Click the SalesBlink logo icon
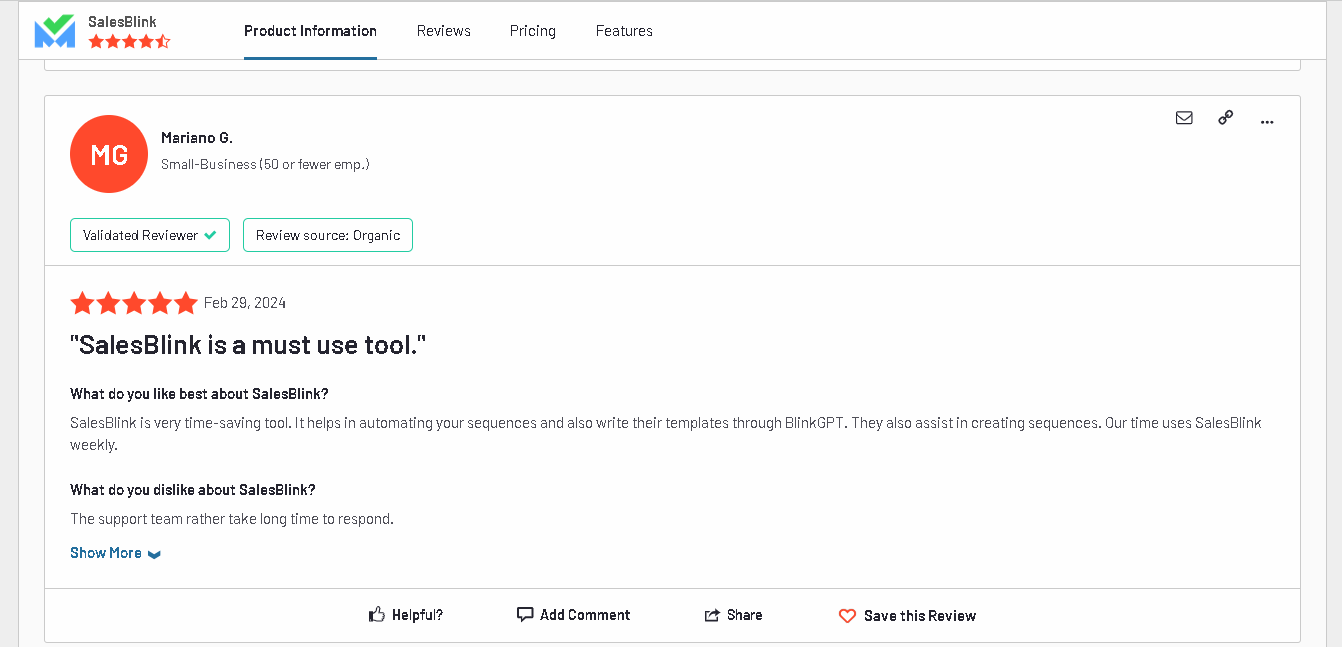1342x647 pixels. (x=55, y=31)
